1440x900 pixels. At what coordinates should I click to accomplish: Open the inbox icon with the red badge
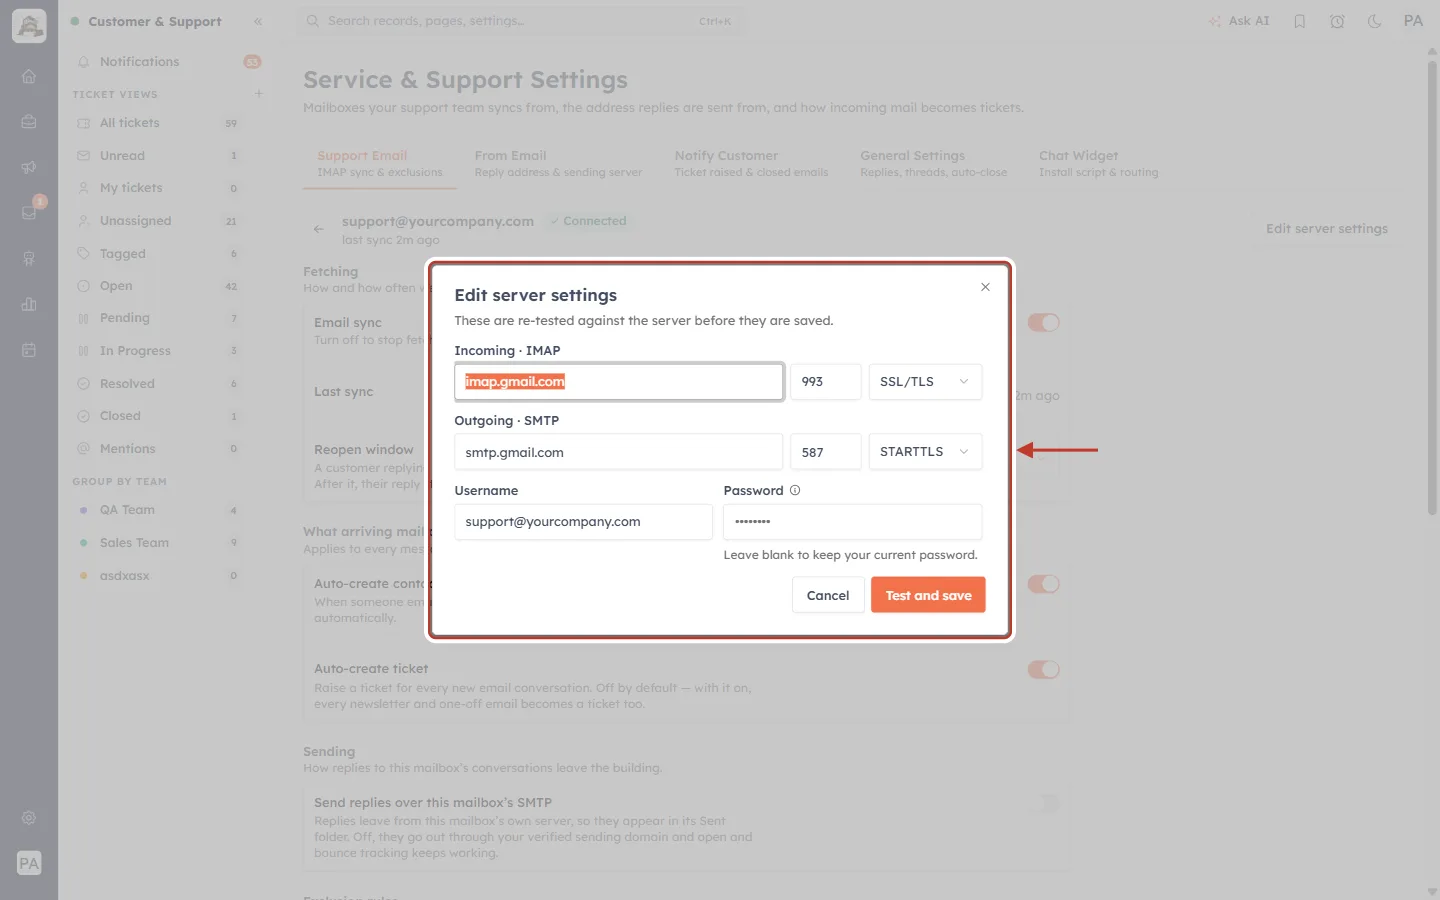click(29, 213)
